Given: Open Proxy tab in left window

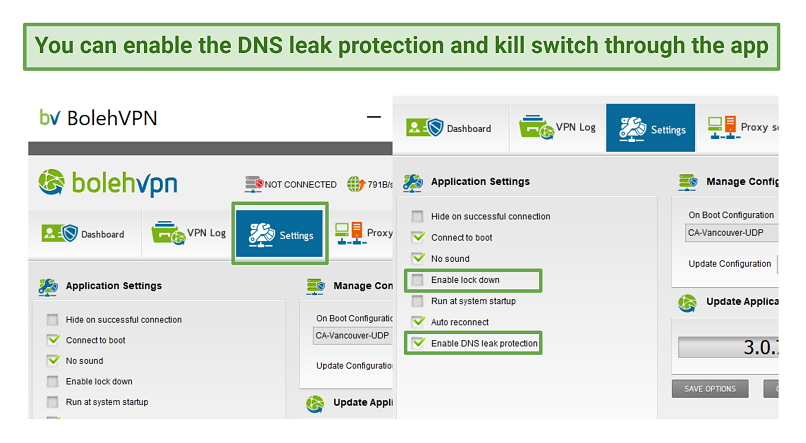Looking at the screenshot, I should tap(363, 234).
